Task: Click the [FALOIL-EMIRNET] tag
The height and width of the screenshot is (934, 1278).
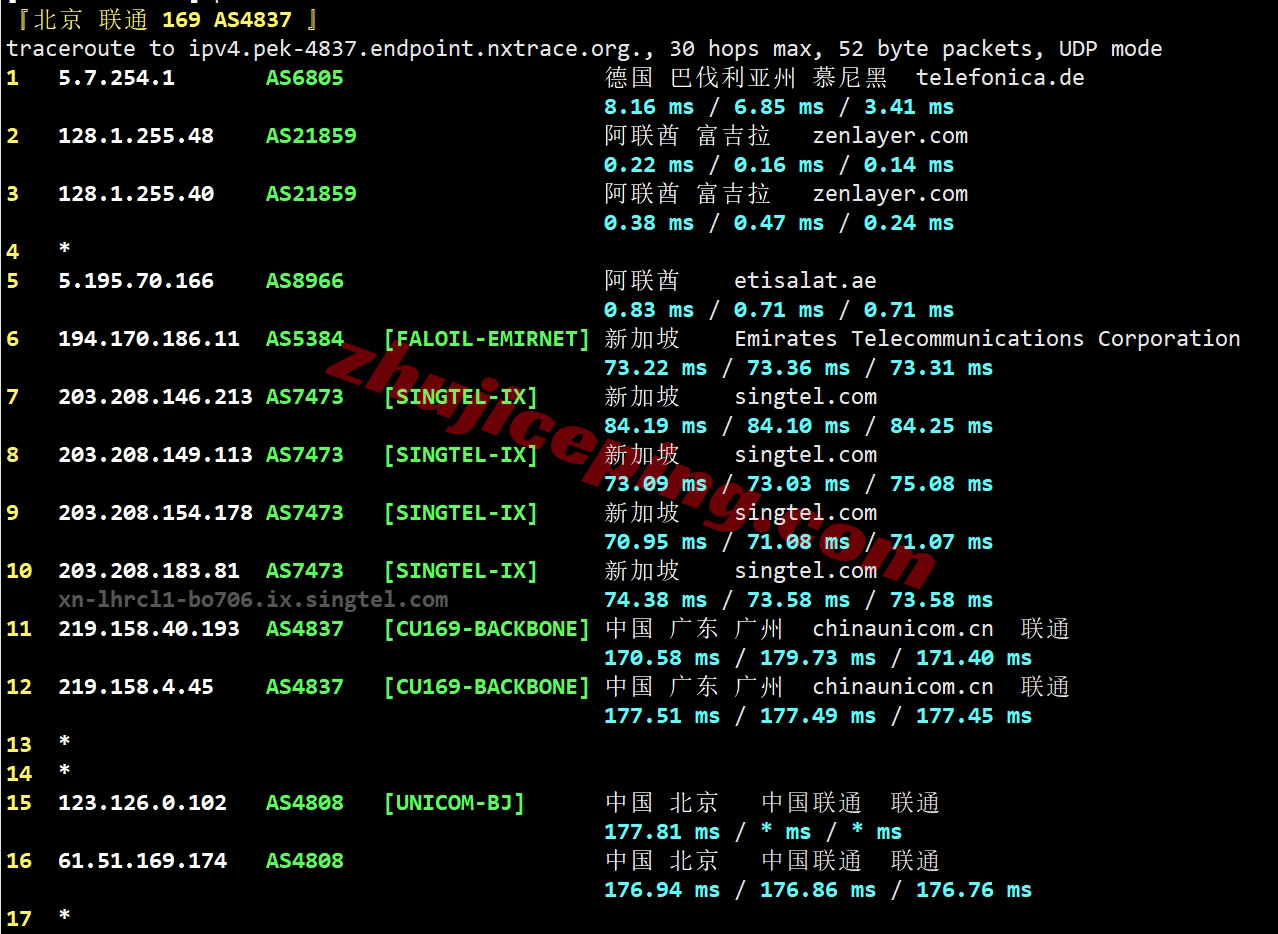Action: (486, 339)
